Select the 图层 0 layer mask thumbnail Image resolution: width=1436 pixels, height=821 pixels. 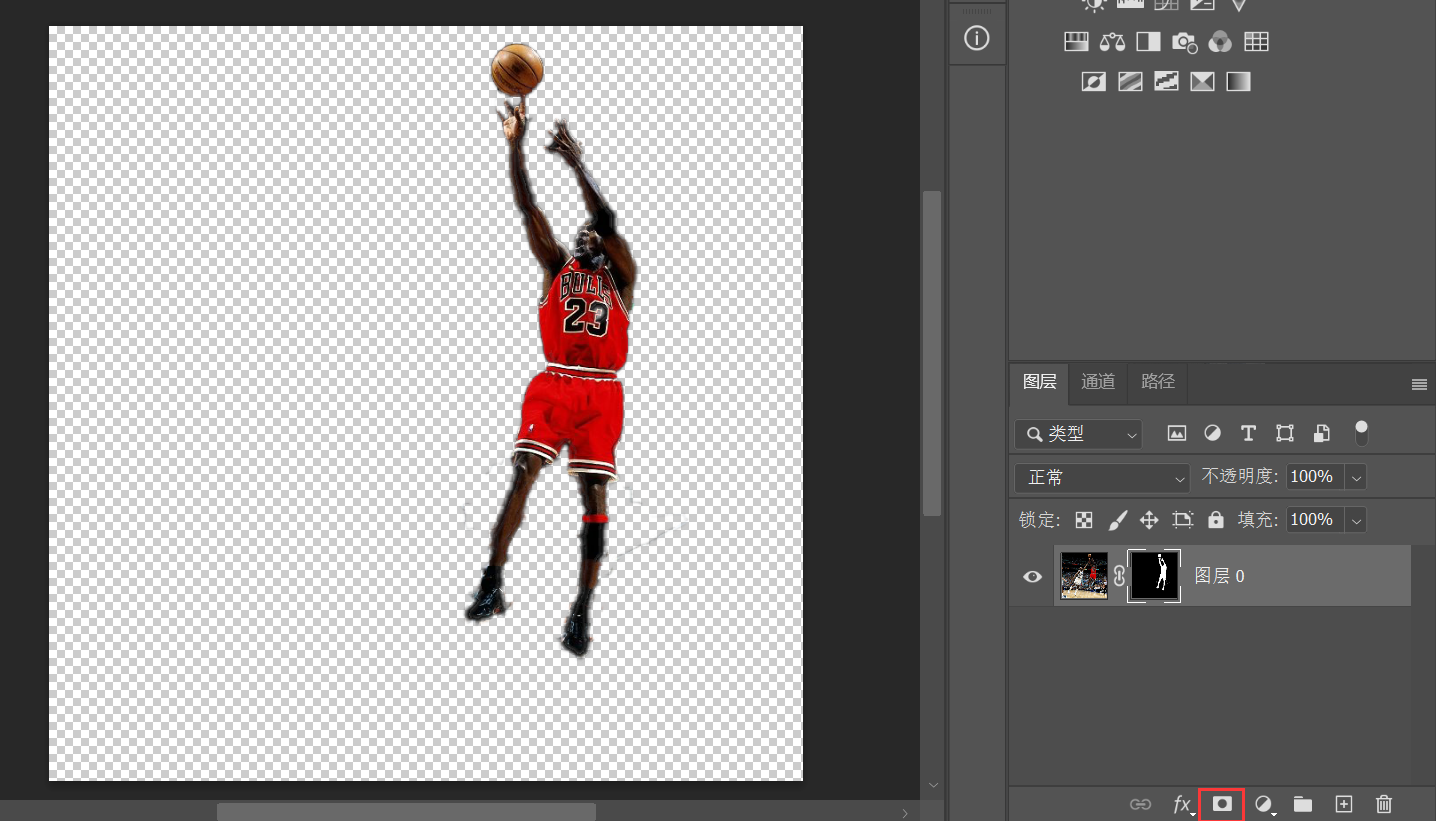pos(1154,576)
